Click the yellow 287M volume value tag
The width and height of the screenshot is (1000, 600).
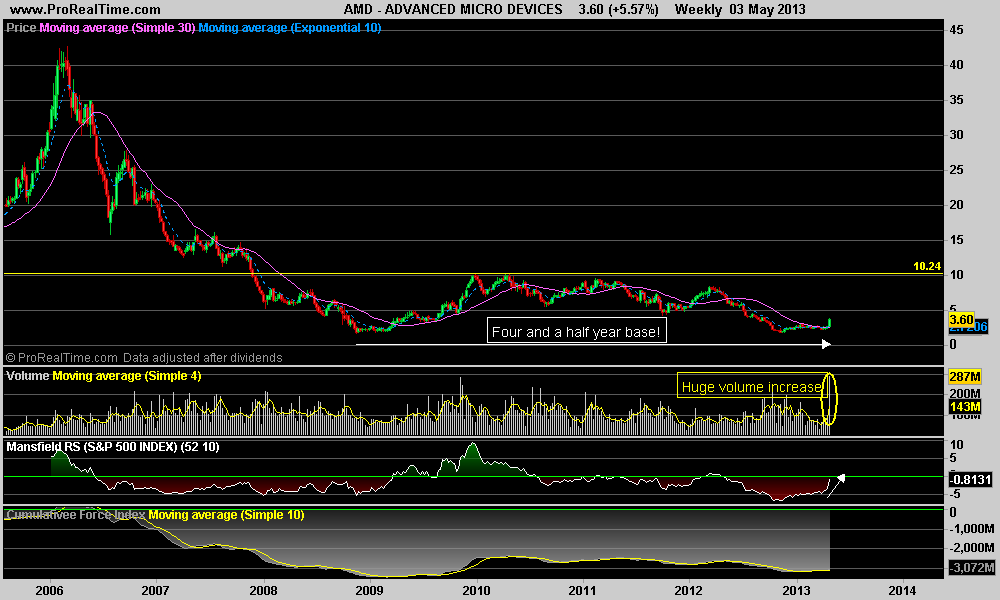pos(966,376)
